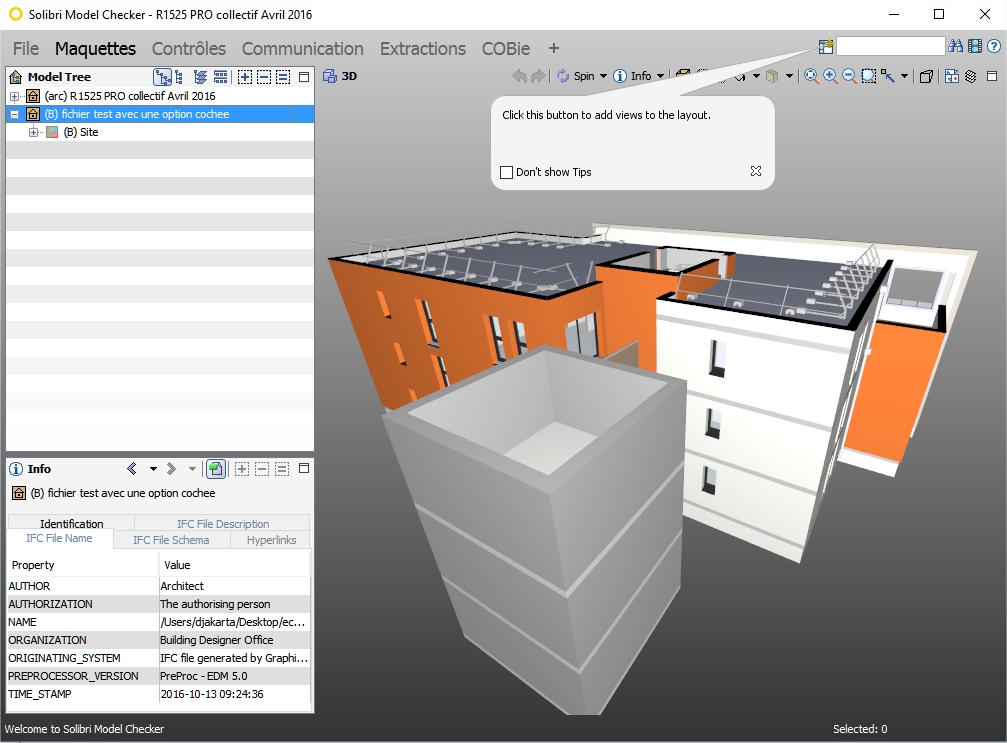Enable the Don't show Tips checkbox
The width and height of the screenshot is (1007, 743).
pyautogui.click(x=506, y=172)
